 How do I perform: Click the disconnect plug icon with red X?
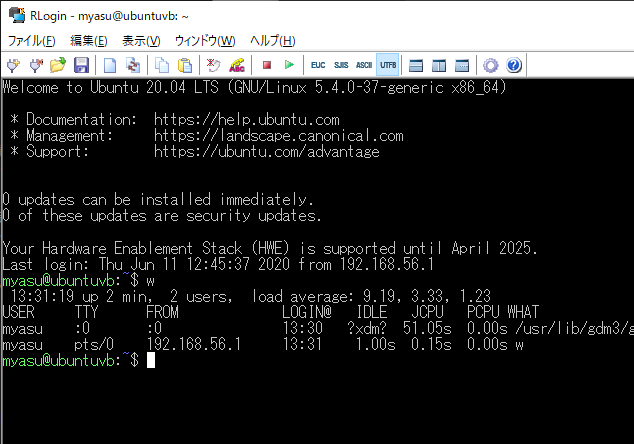pyautogui.click(x=36, y=65)
